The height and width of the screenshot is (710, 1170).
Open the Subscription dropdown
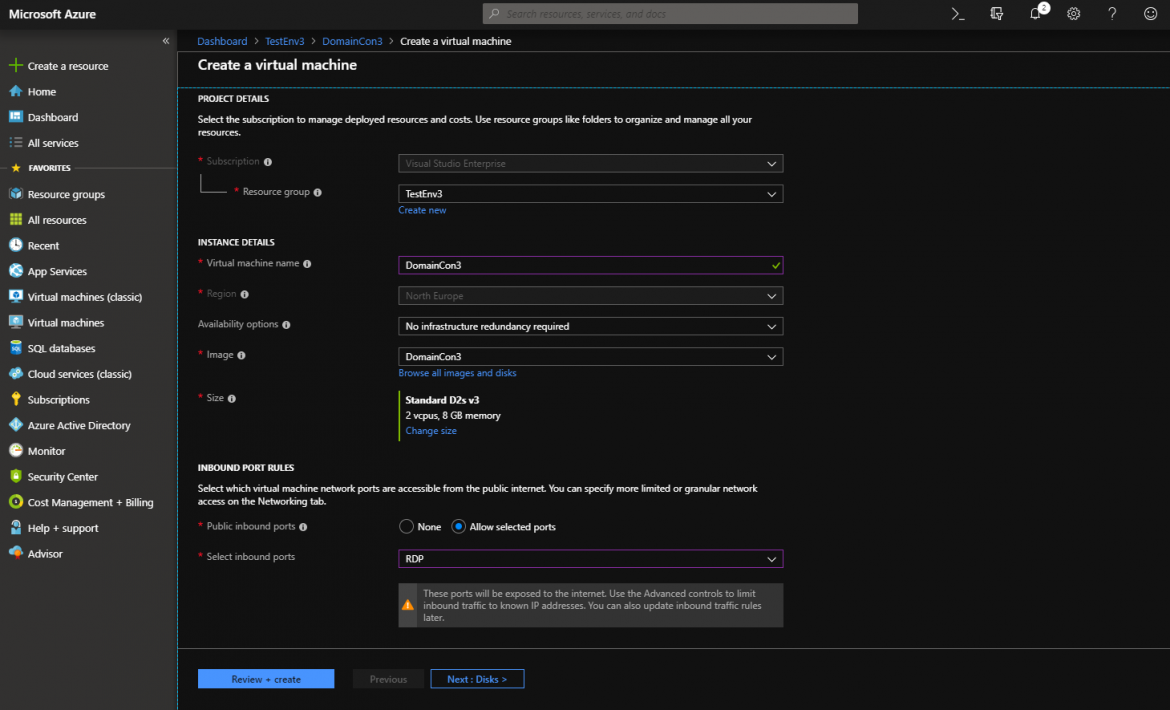(590, 163)
